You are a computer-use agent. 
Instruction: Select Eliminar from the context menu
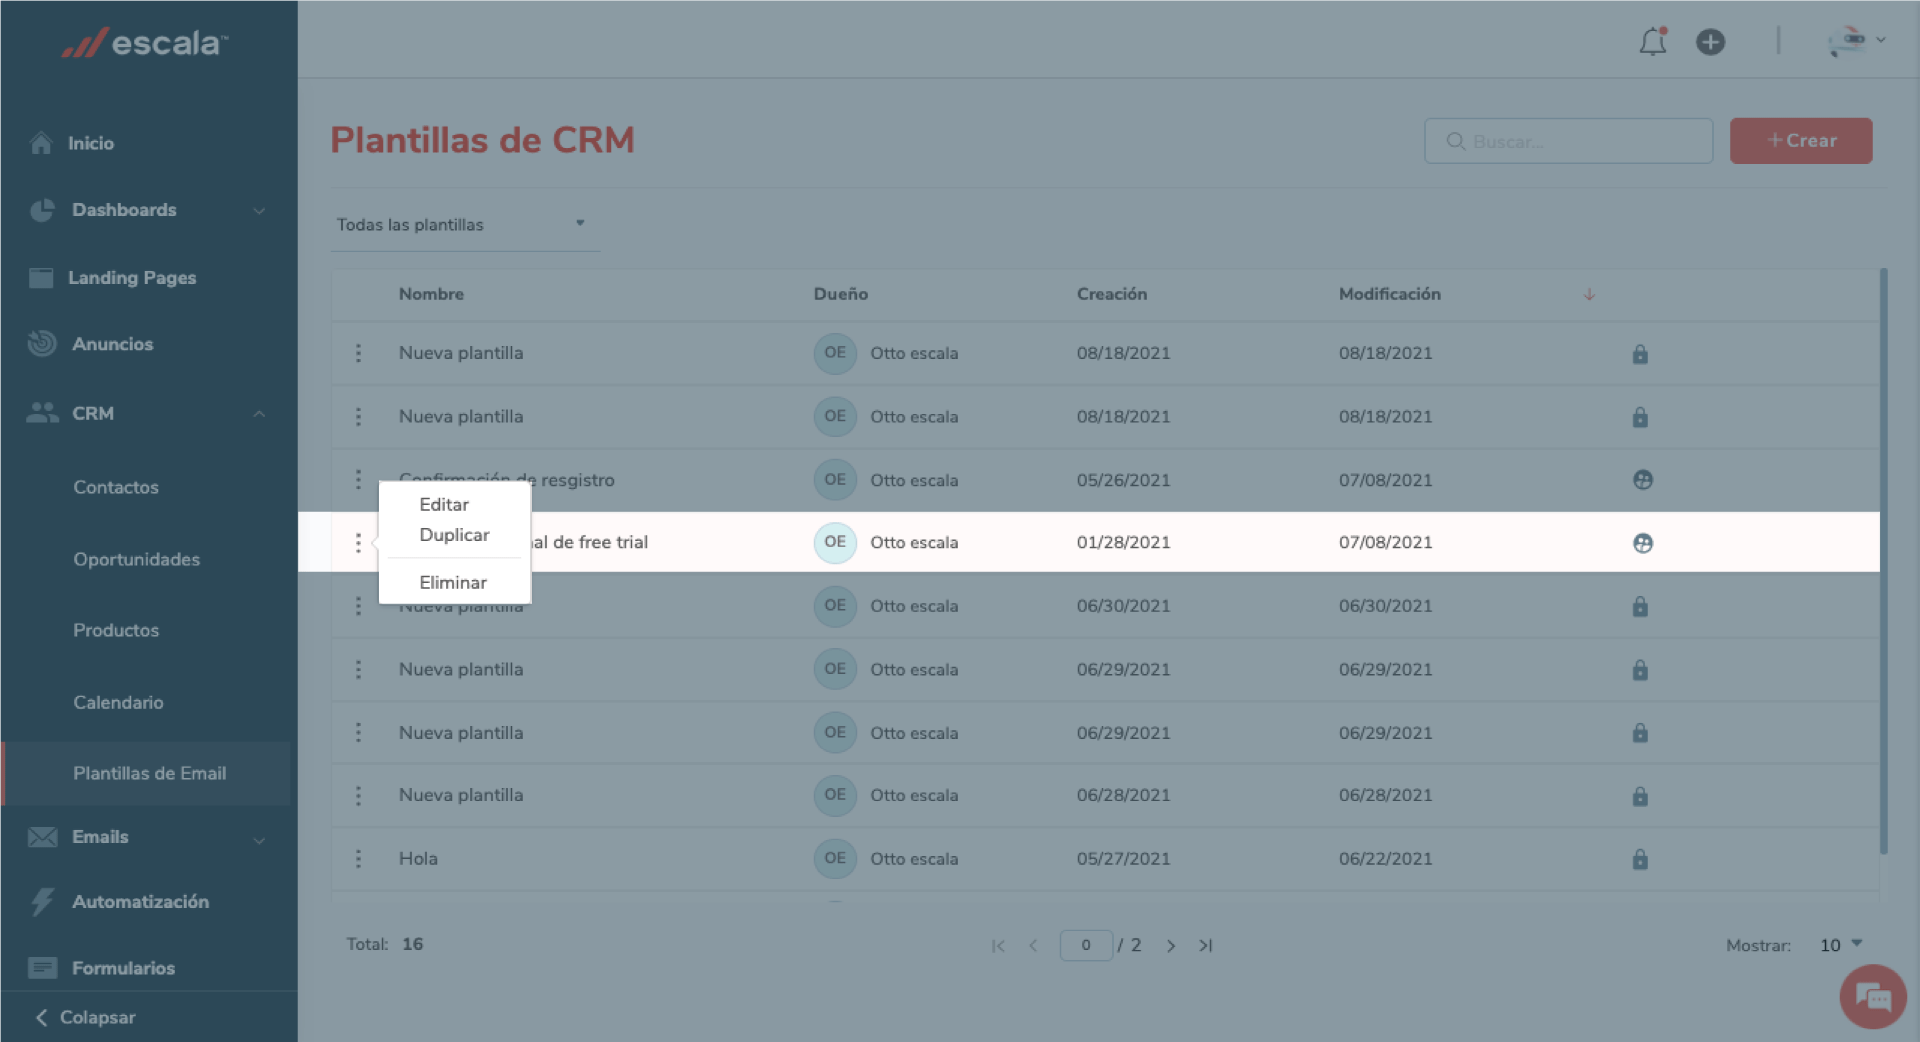(x=453, y=583)
